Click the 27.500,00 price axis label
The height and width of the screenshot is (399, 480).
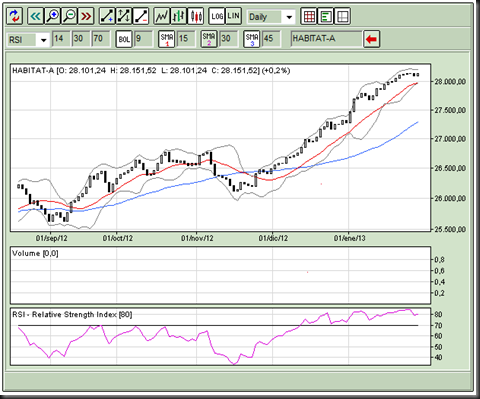(450, 110)
